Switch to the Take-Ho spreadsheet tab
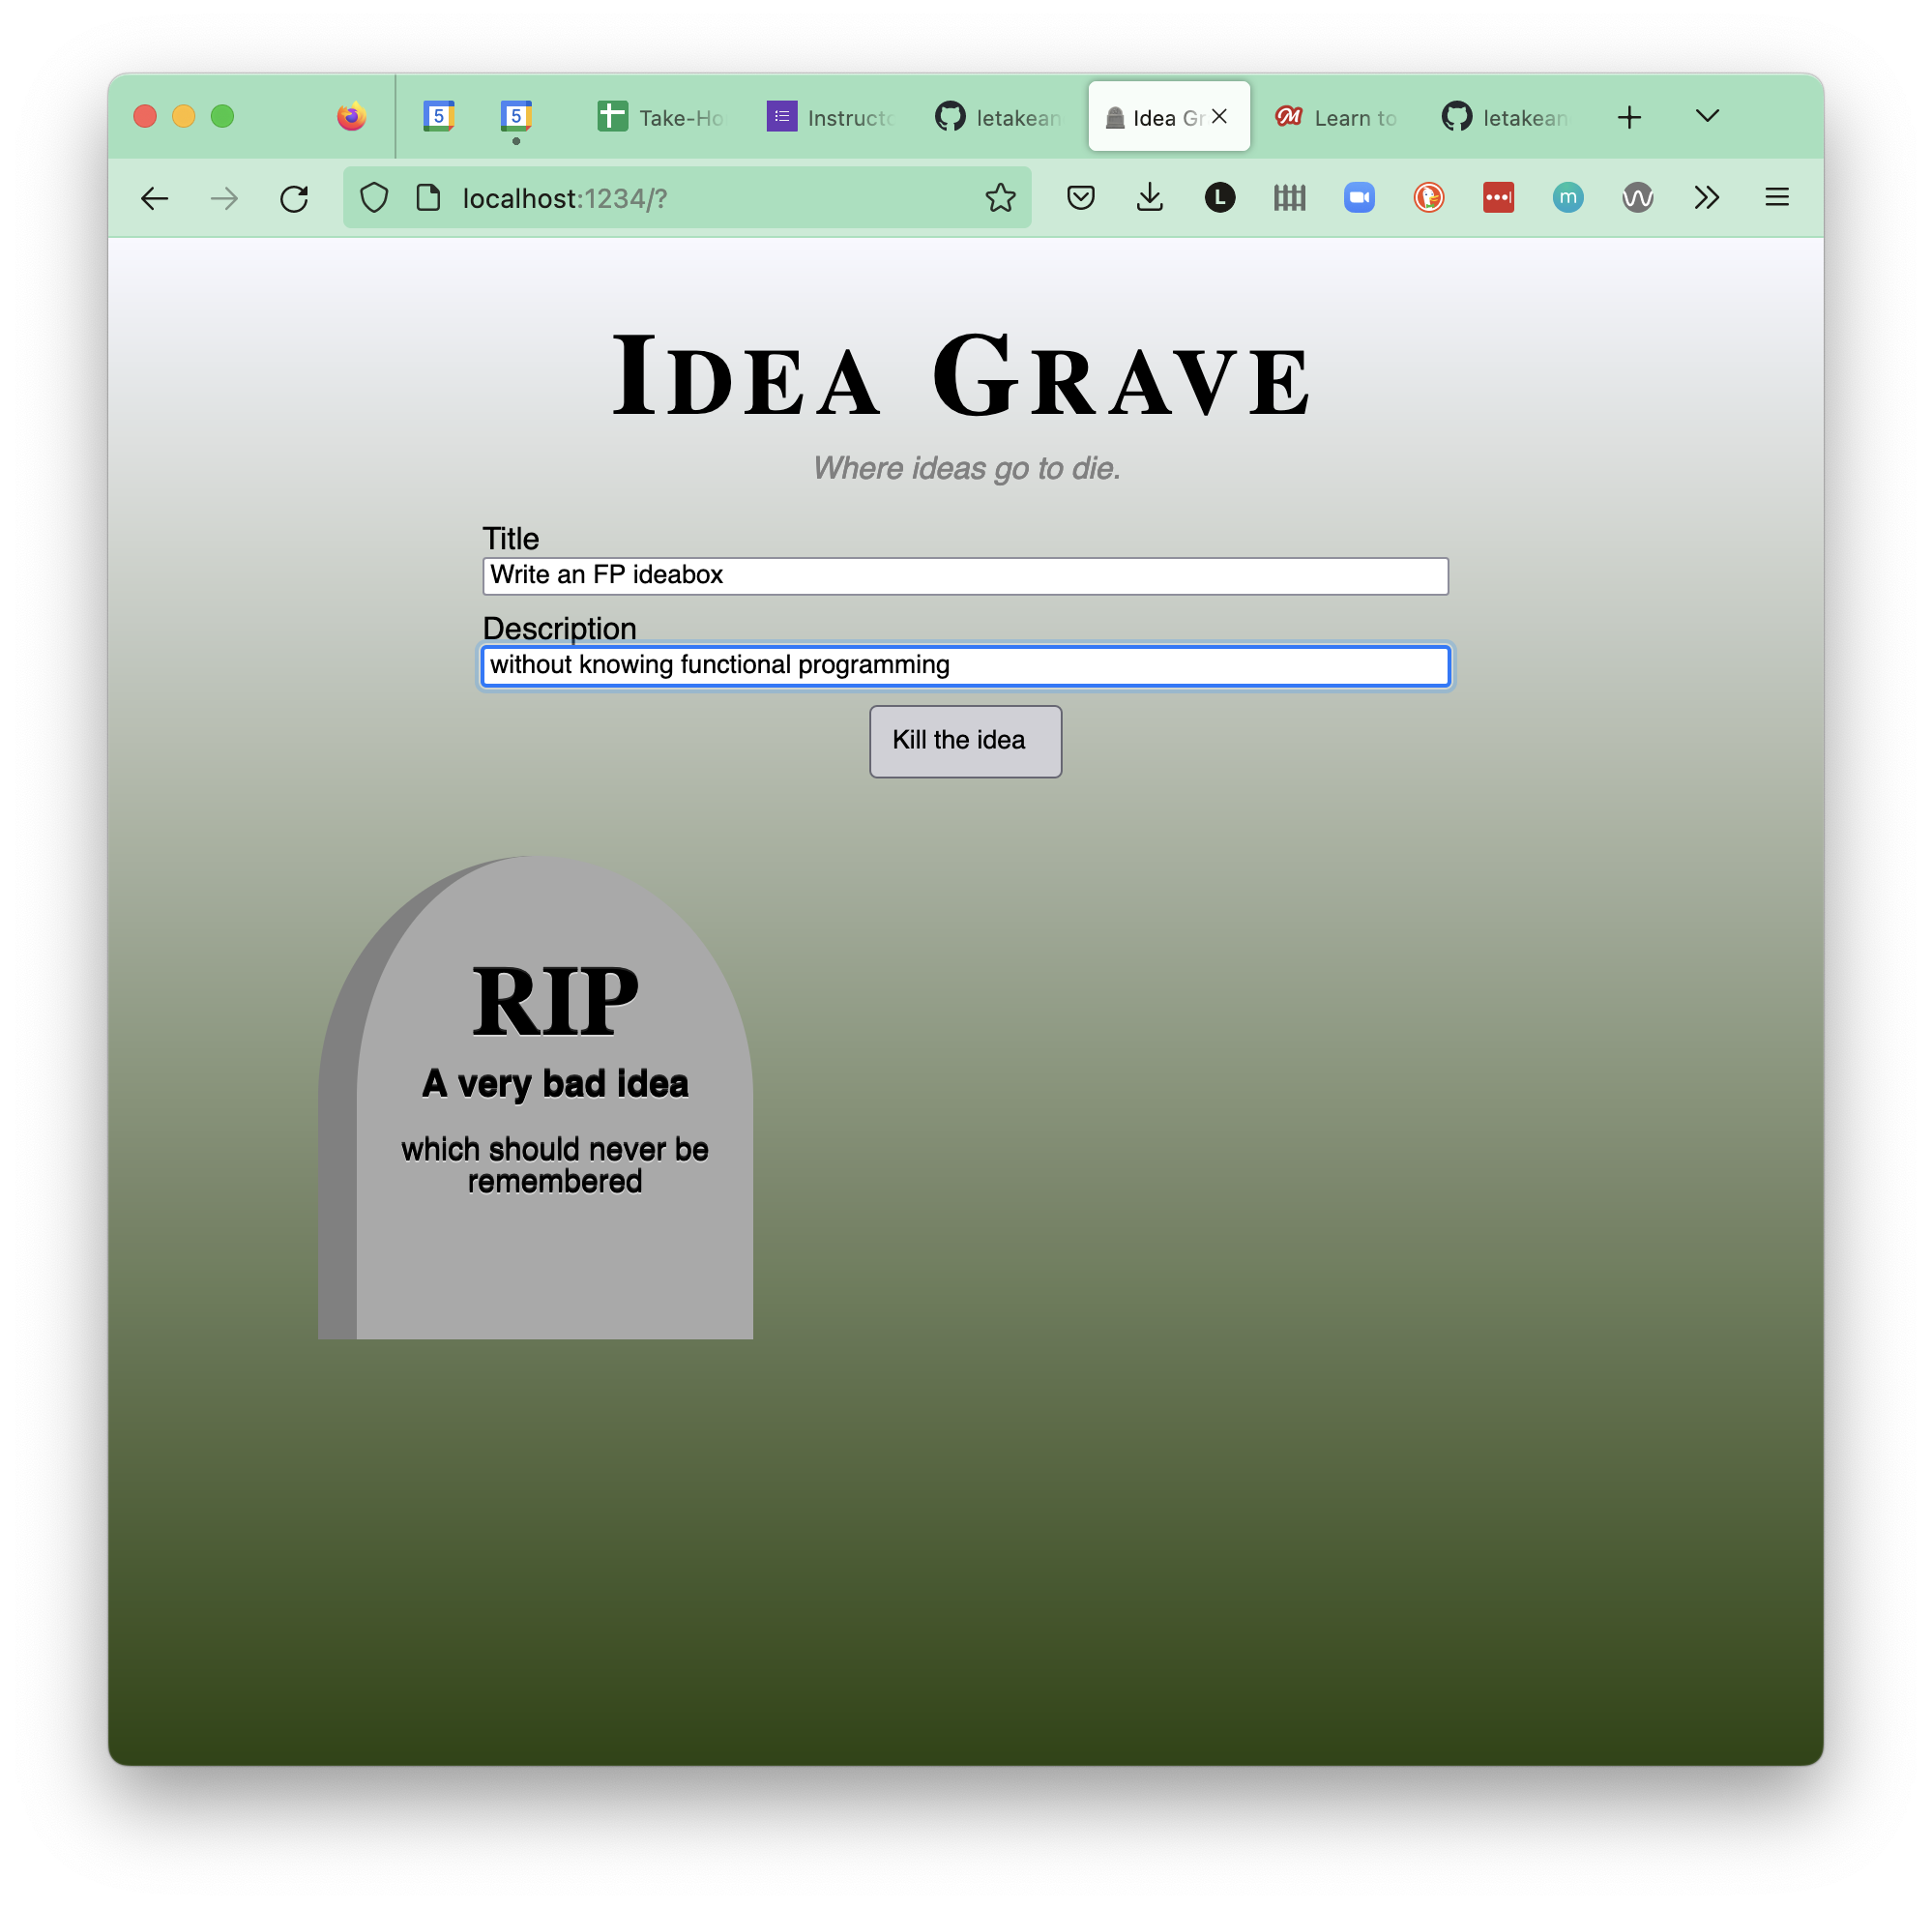 (x=661, y=117)
